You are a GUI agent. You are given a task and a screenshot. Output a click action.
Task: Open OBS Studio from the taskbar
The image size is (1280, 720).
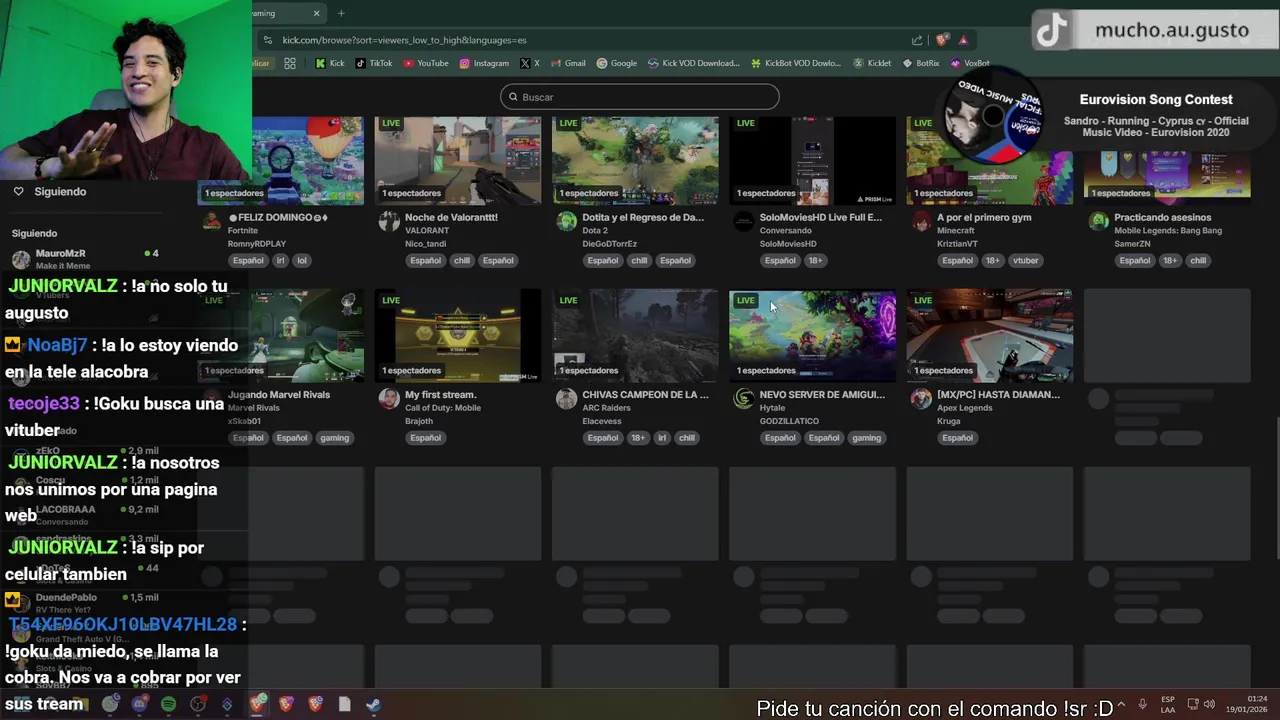tap(198, 704)
